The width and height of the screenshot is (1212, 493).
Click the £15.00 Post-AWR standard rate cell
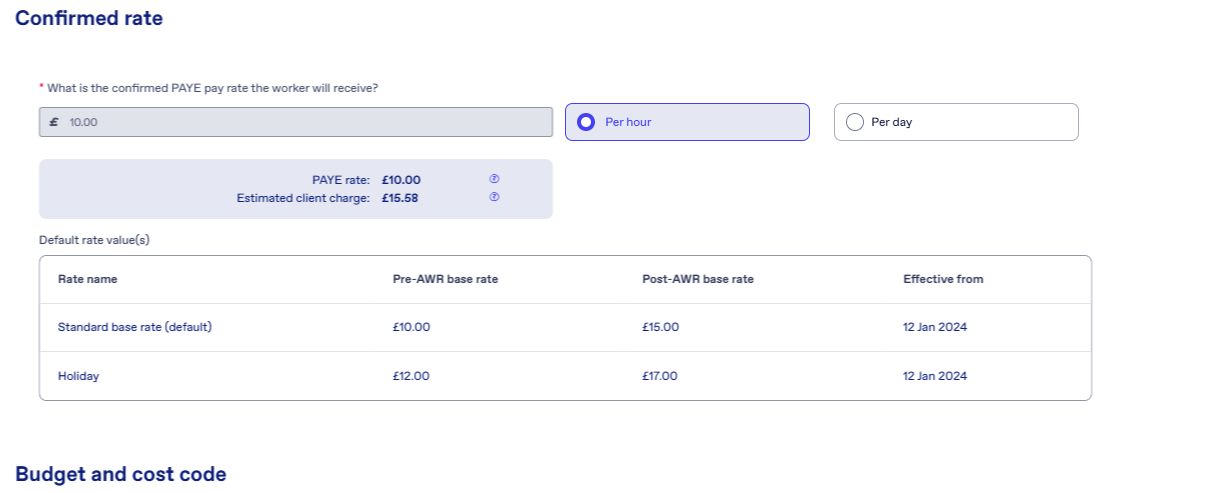(x=661, y=327)
